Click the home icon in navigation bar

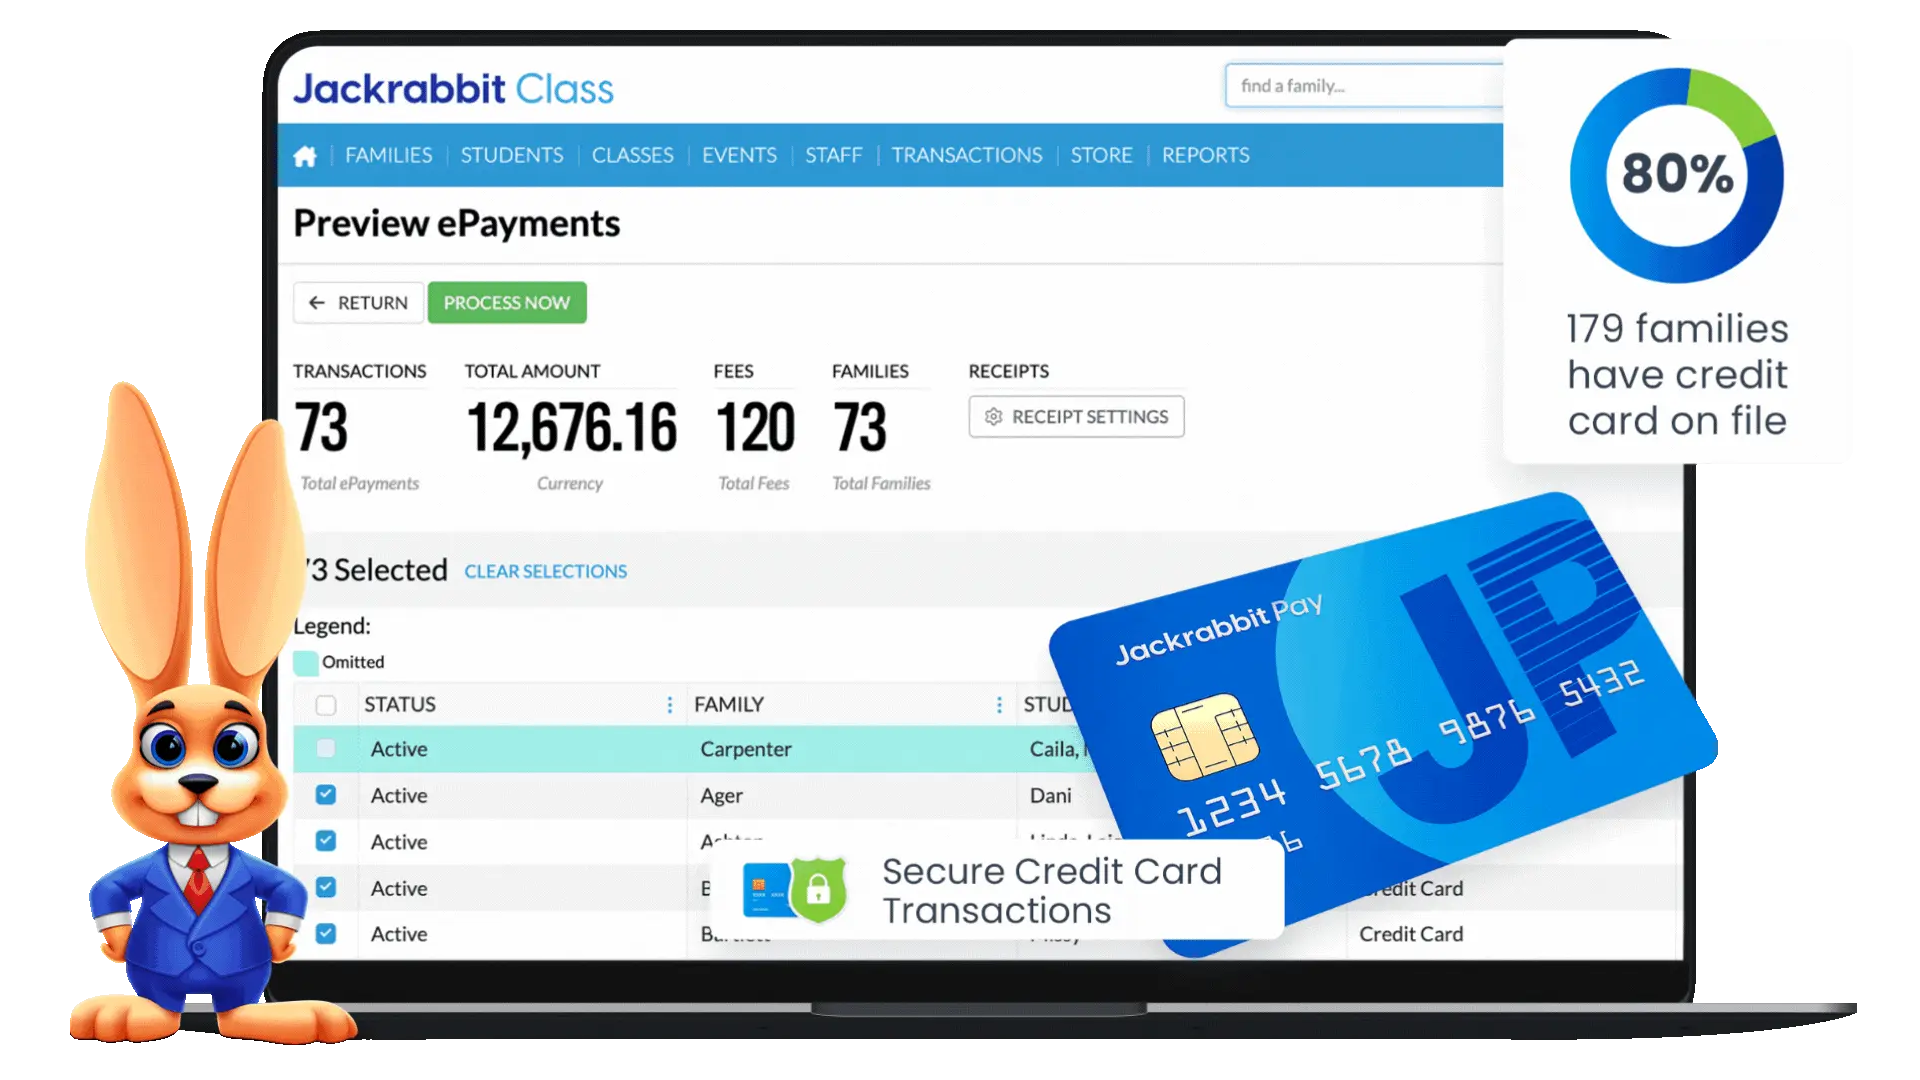[x=305, y=154]
